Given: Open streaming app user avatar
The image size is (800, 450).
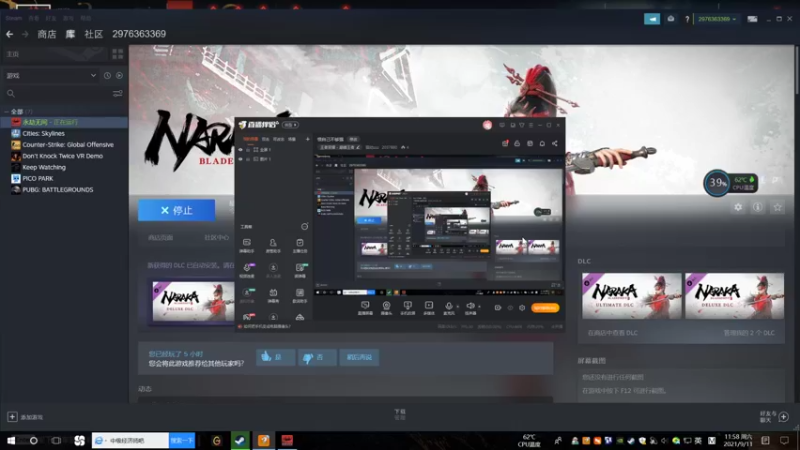Looking at the screenshot, I should coord(487,125).
